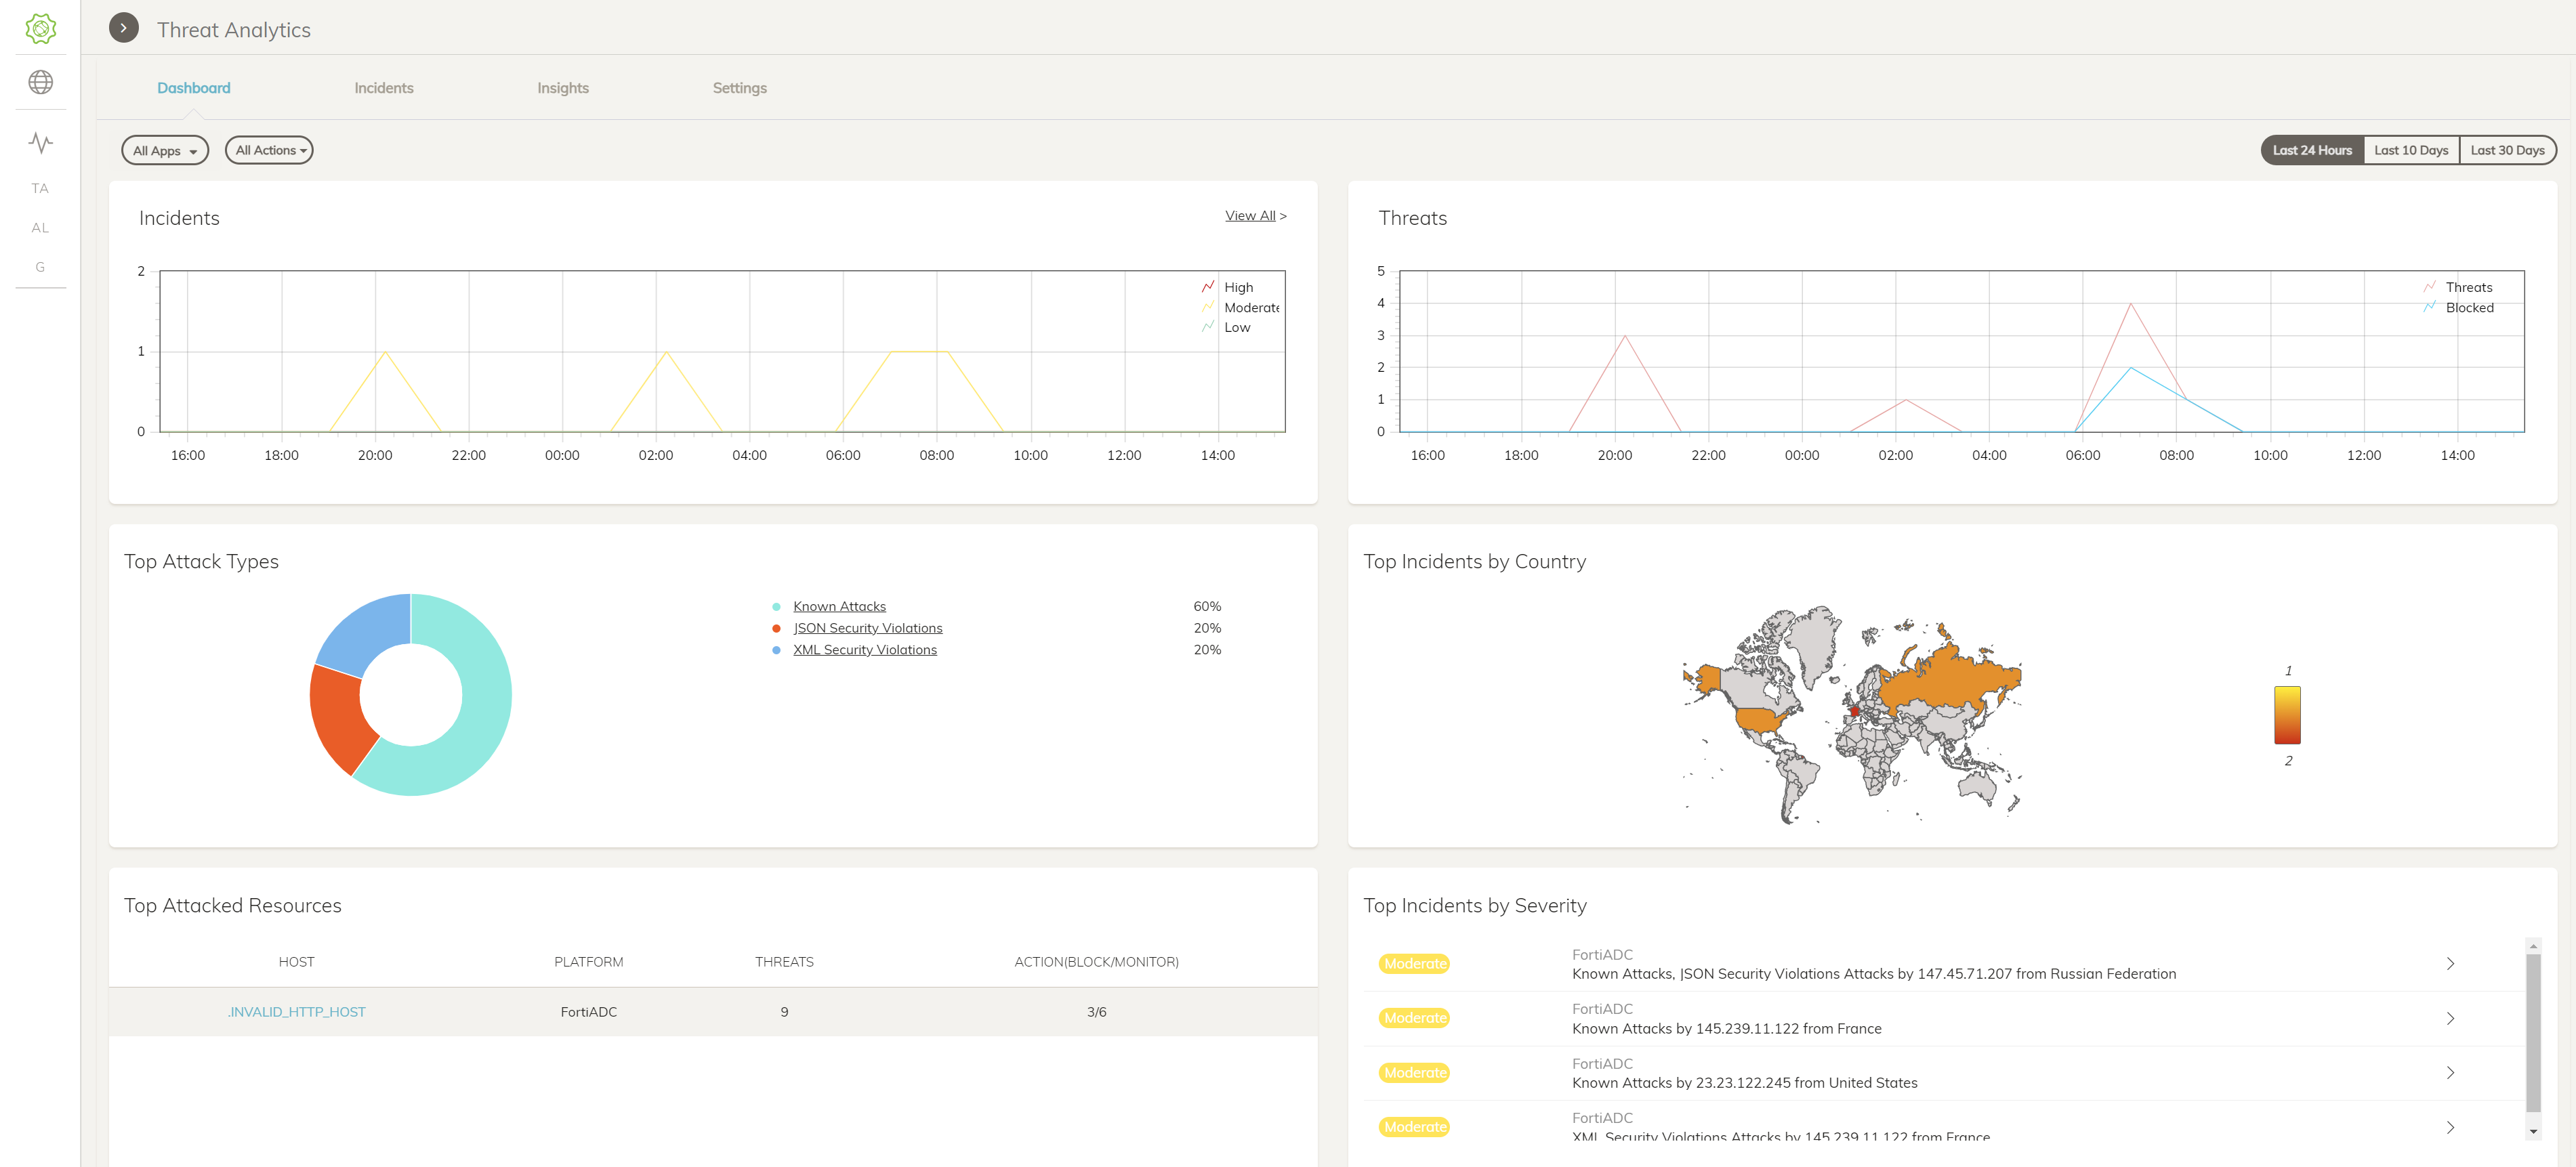Screen dimensions: 2576x1167
Task: Expand Known Attacks 145.239.11.122 France chevron
Action: (2450, 1018)
